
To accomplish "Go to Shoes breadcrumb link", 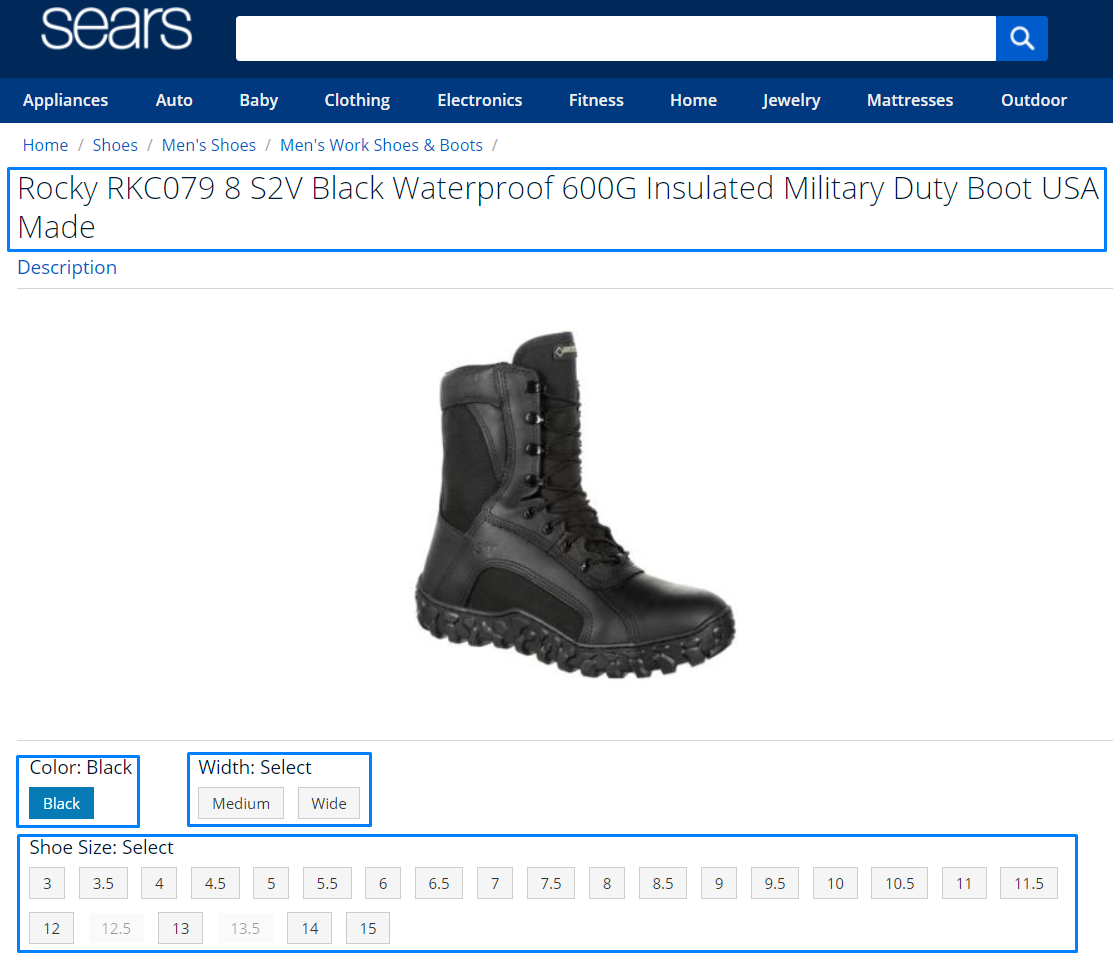I will point(115,145).
